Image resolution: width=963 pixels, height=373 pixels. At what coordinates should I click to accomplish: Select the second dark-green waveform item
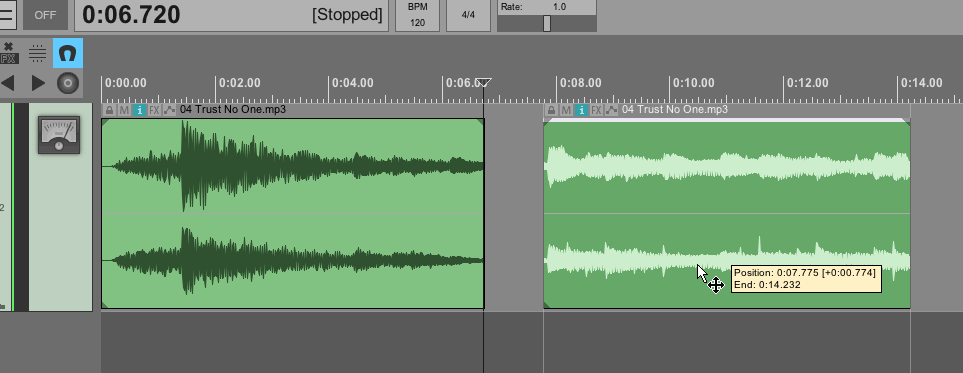click(x=727, y=213)
